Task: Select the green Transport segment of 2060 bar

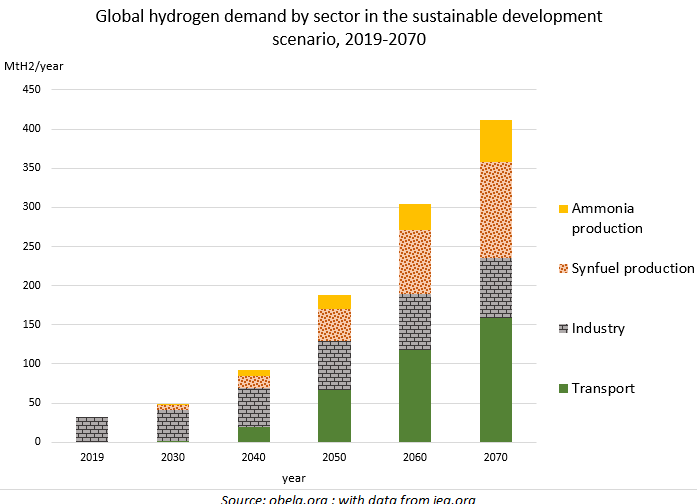Action: coord(415,395)
